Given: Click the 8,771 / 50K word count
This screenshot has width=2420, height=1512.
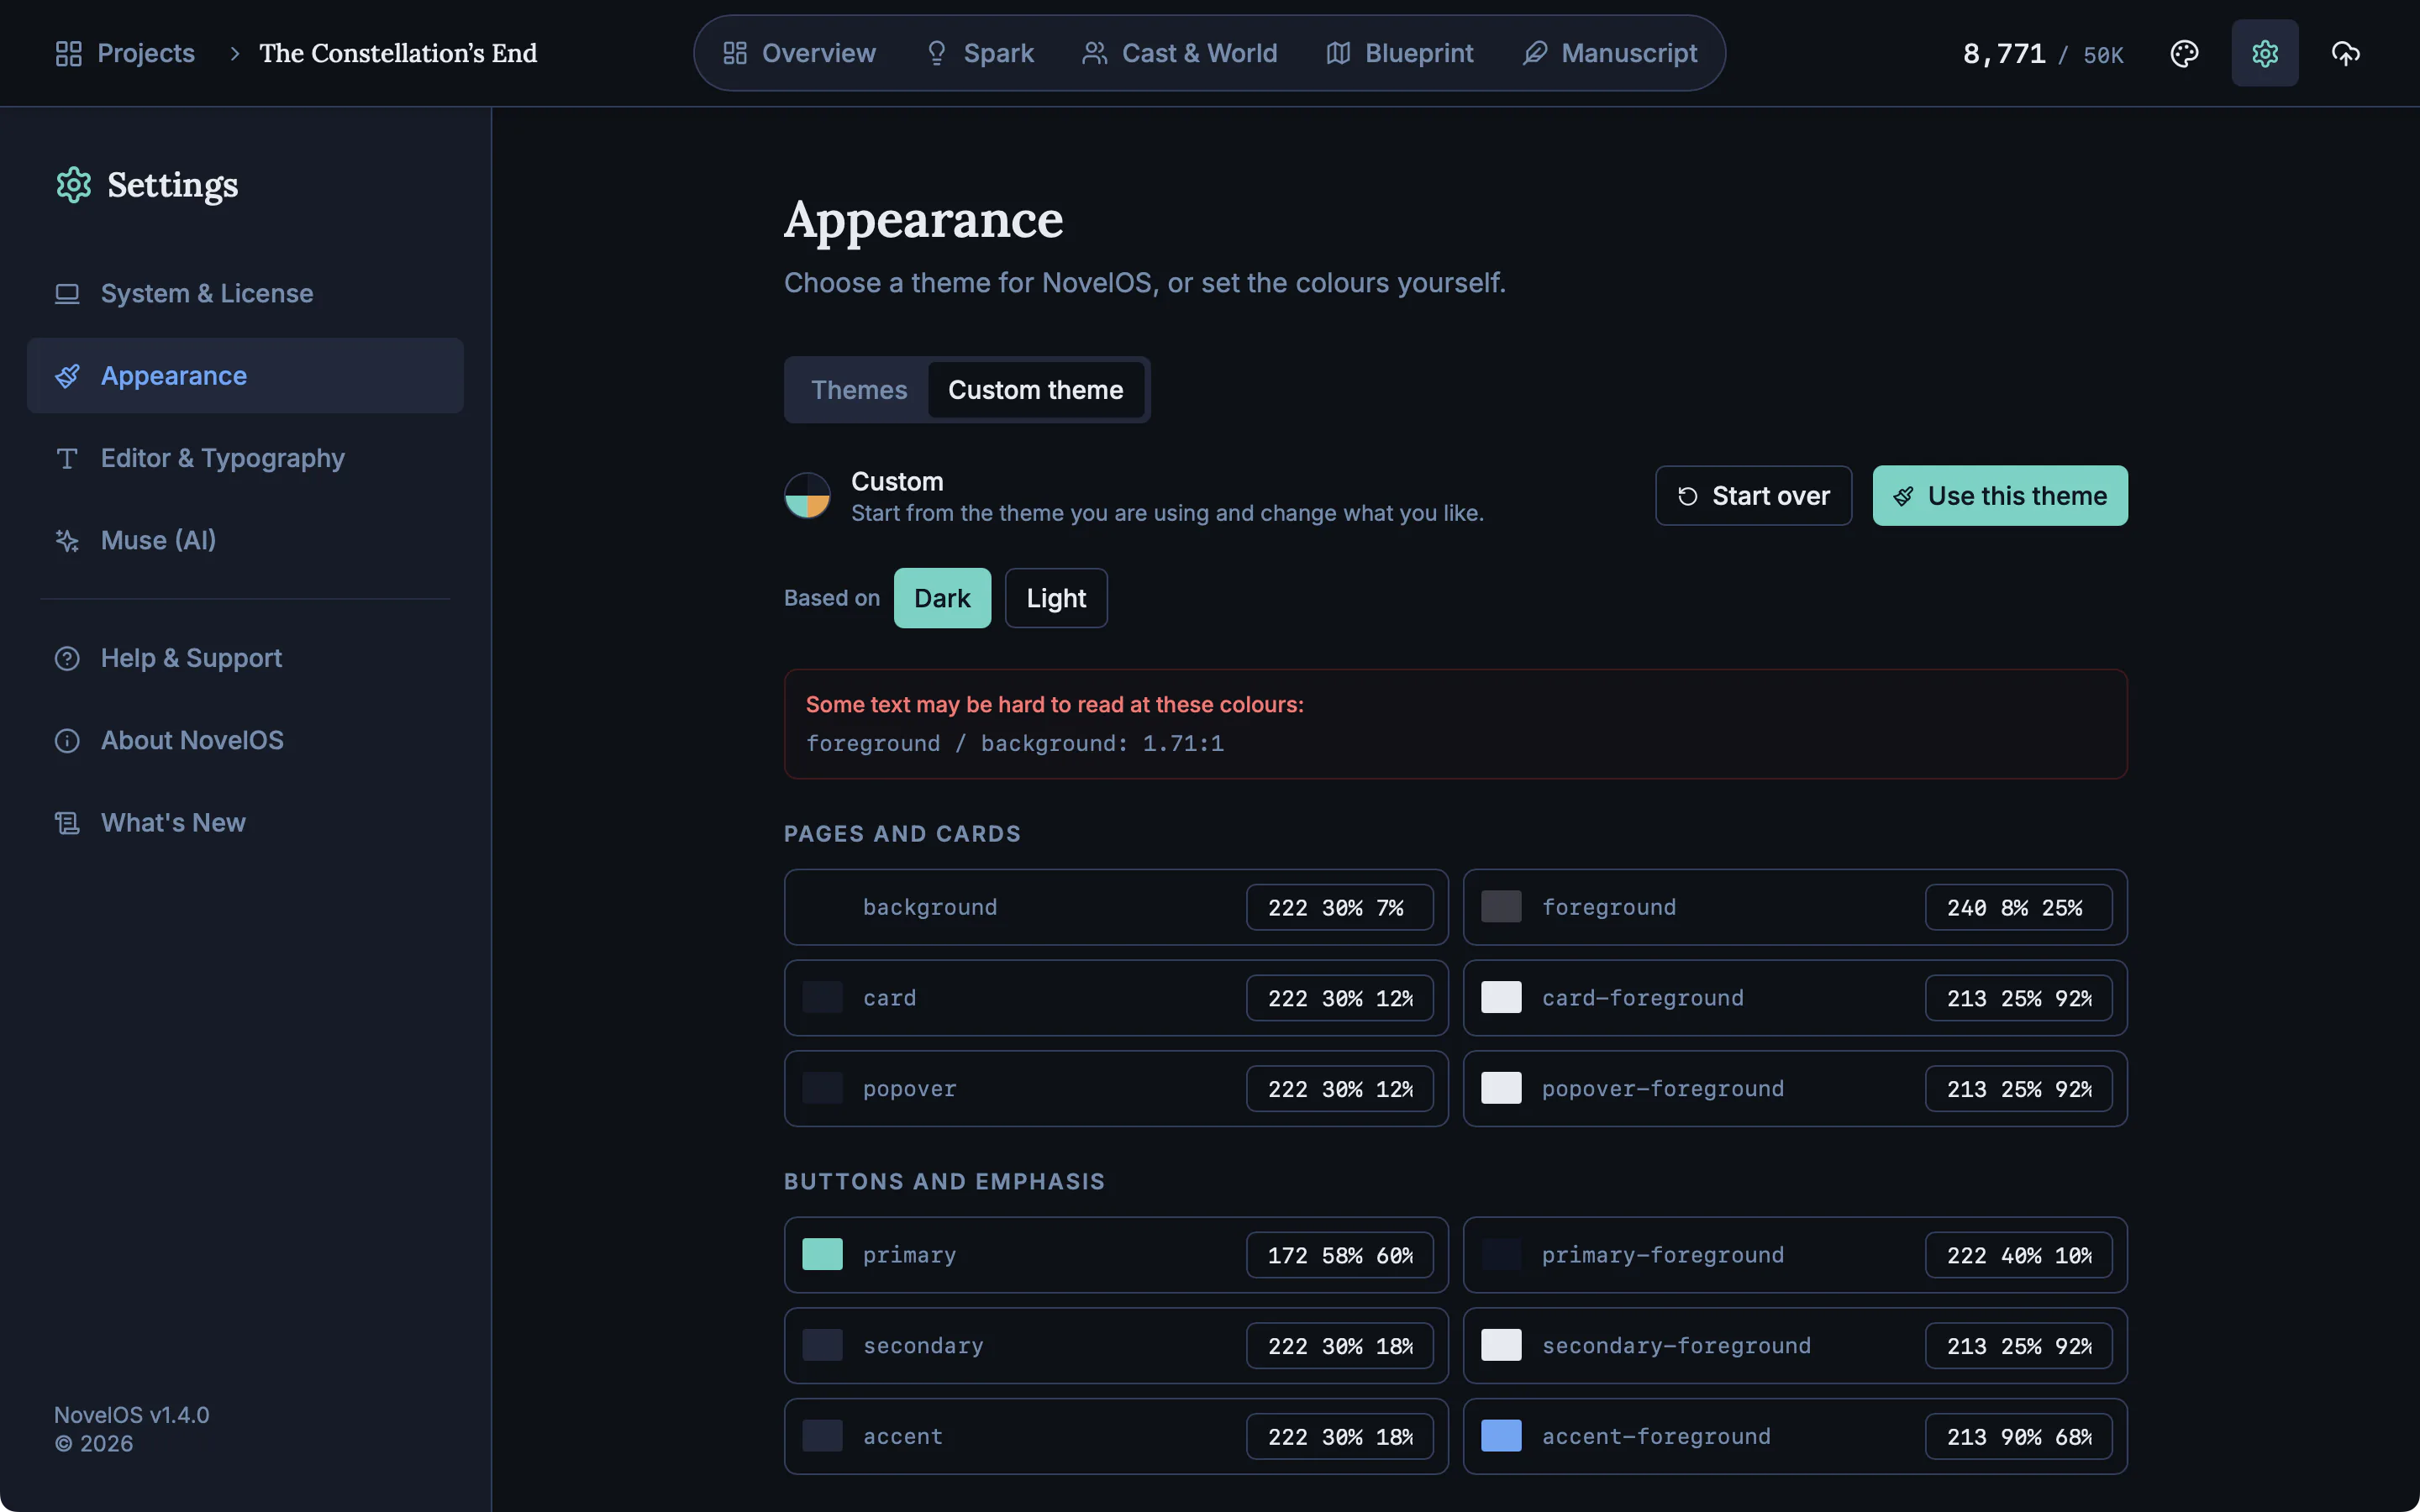Looking at the screenshot, I should pyautogui.click(x=2043, y=54).
